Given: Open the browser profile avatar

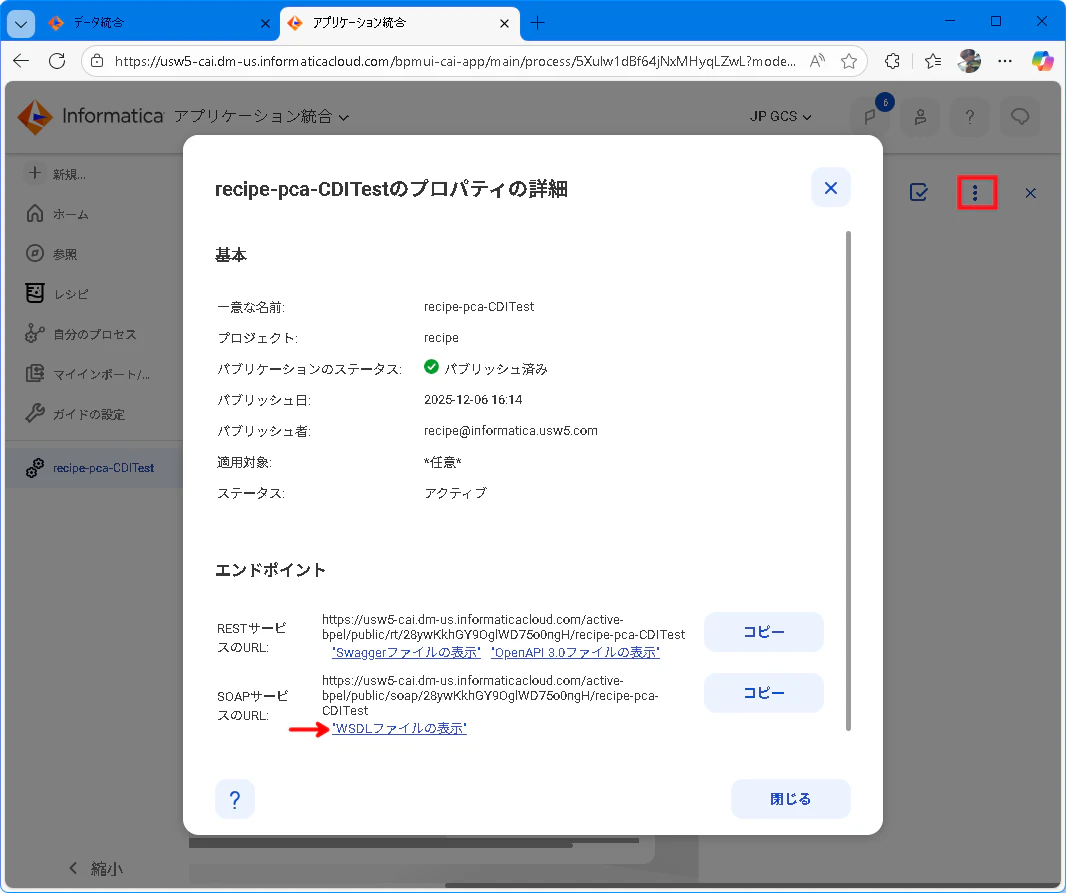Looking at the screenshot, I should click(969, 61).
